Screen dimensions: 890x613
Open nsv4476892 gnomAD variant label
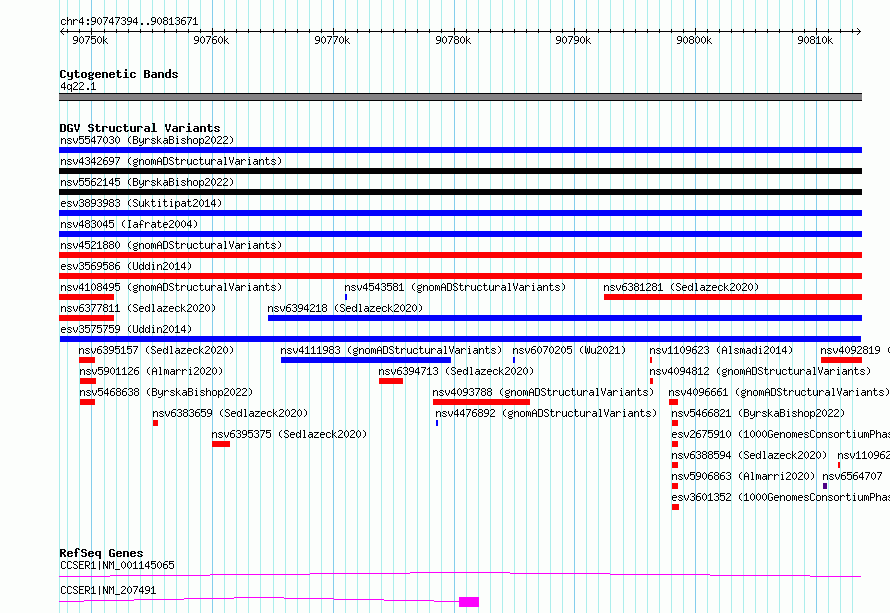tap(546, 413)
